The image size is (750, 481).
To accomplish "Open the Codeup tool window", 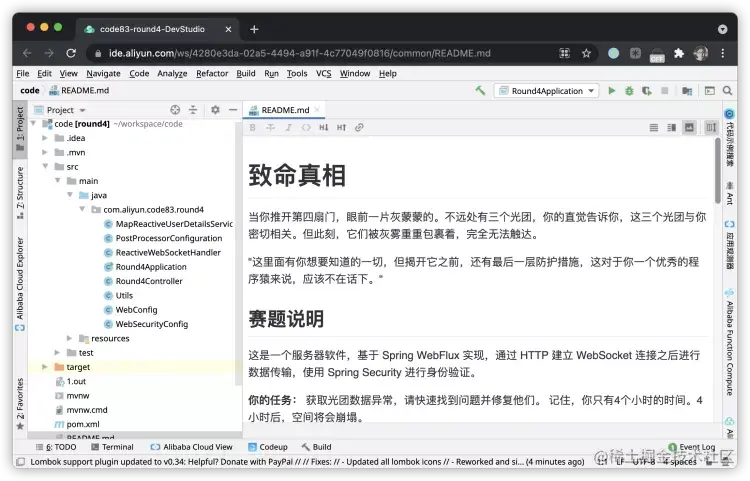I will (x=268, y=447).
